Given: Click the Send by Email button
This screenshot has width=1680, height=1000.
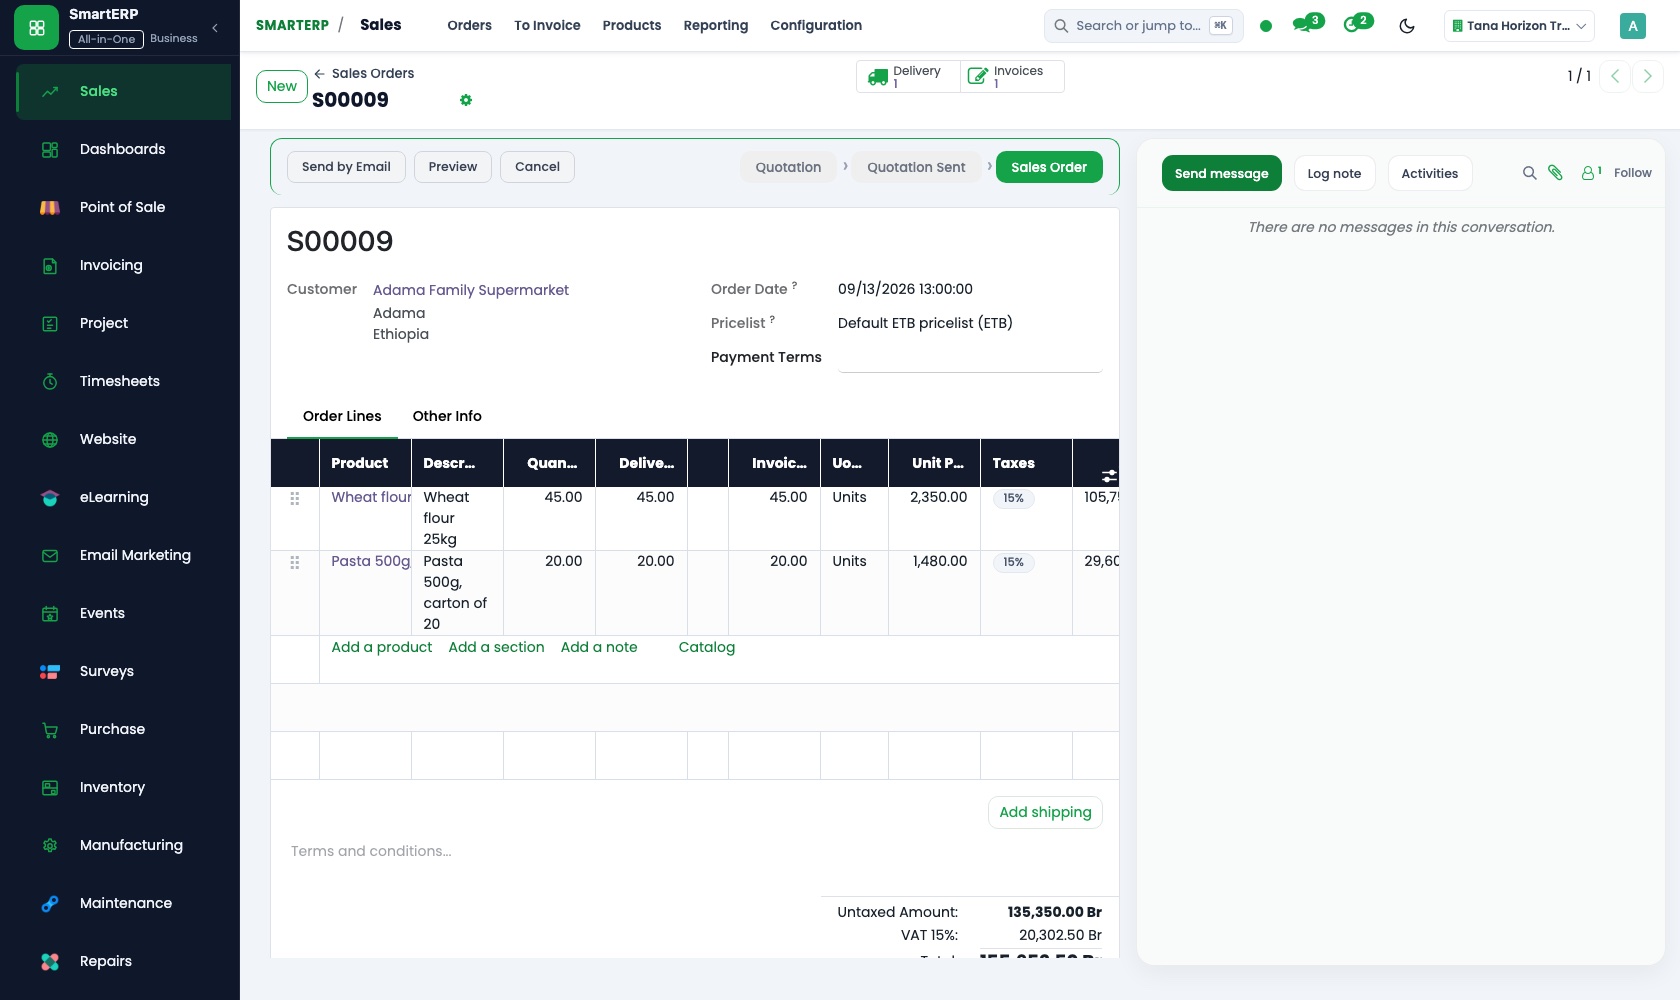Looking at the screenshot, I should [346, 167].
